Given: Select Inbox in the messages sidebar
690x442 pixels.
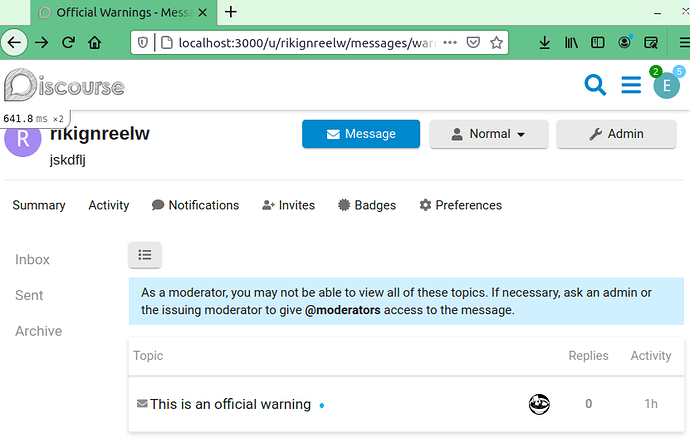Looking at the screenshot, I should (x=32, y=260).
